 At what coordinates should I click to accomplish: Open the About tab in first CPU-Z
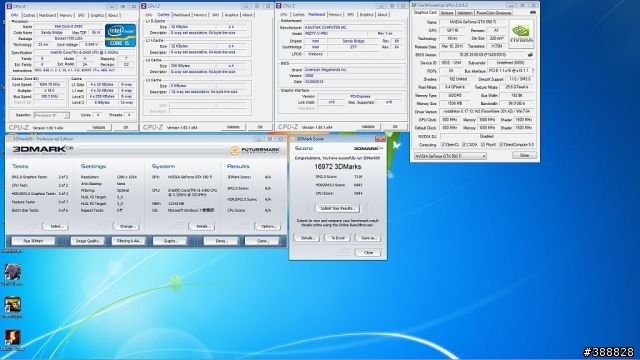pos(113,15)
